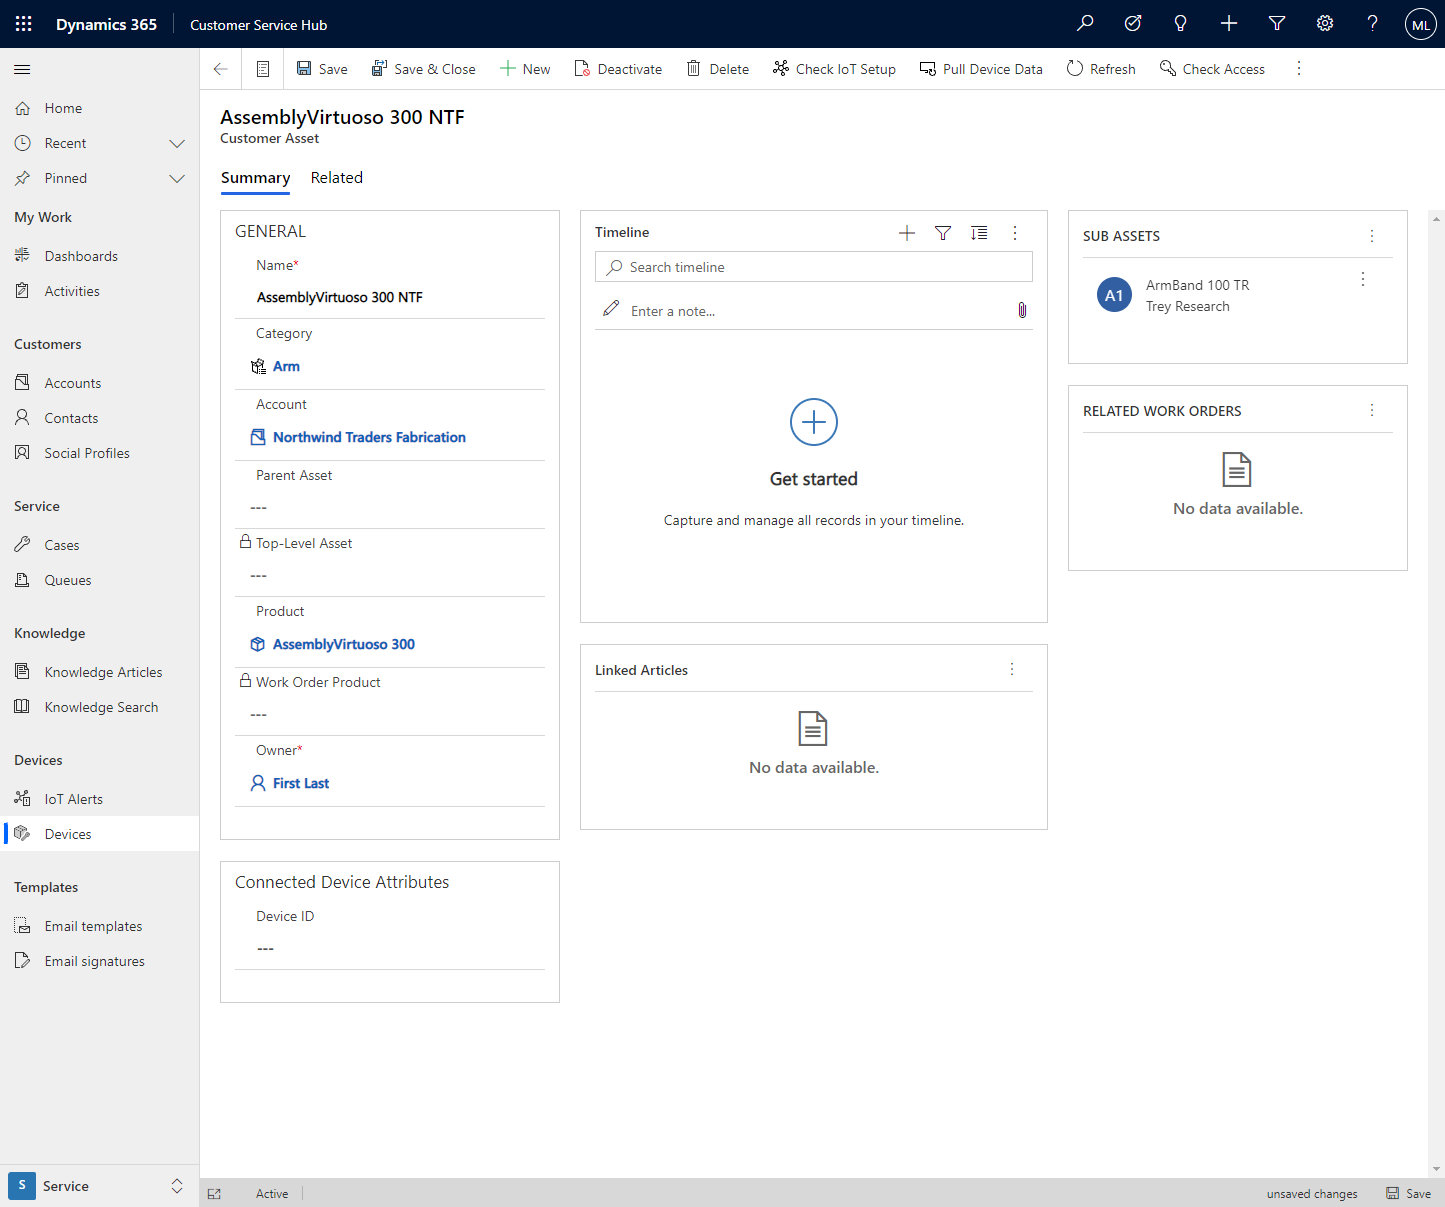Expand Pinned section chevron

(177, 178)
